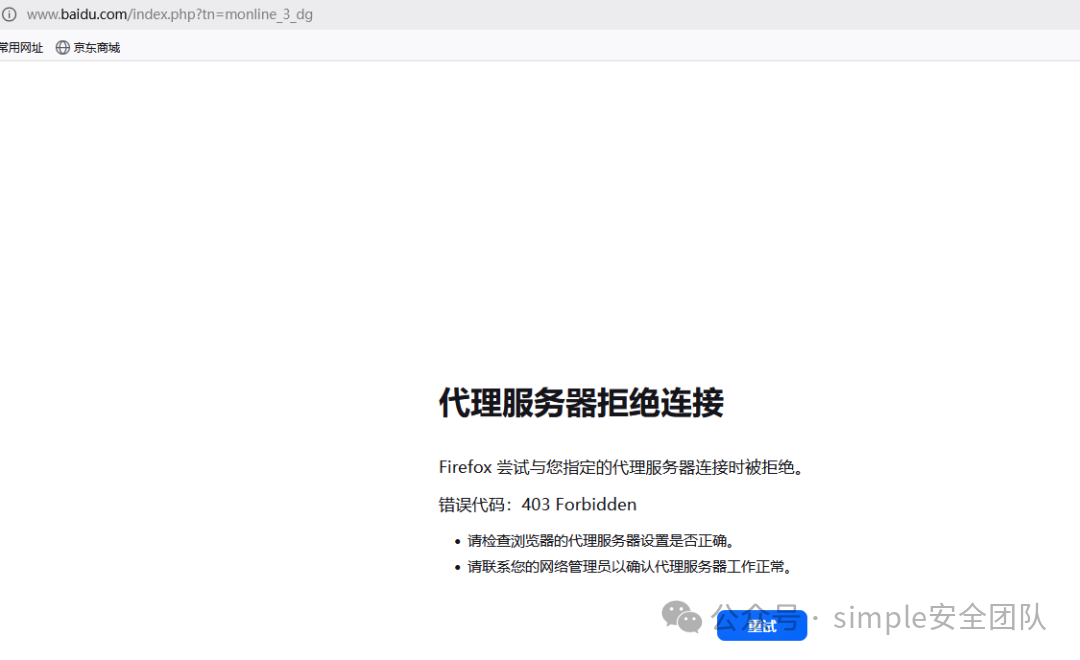Click the error heading 代理服务器拒绝连接
This screenshot has height=660, width=1080.
pos(582,403)
